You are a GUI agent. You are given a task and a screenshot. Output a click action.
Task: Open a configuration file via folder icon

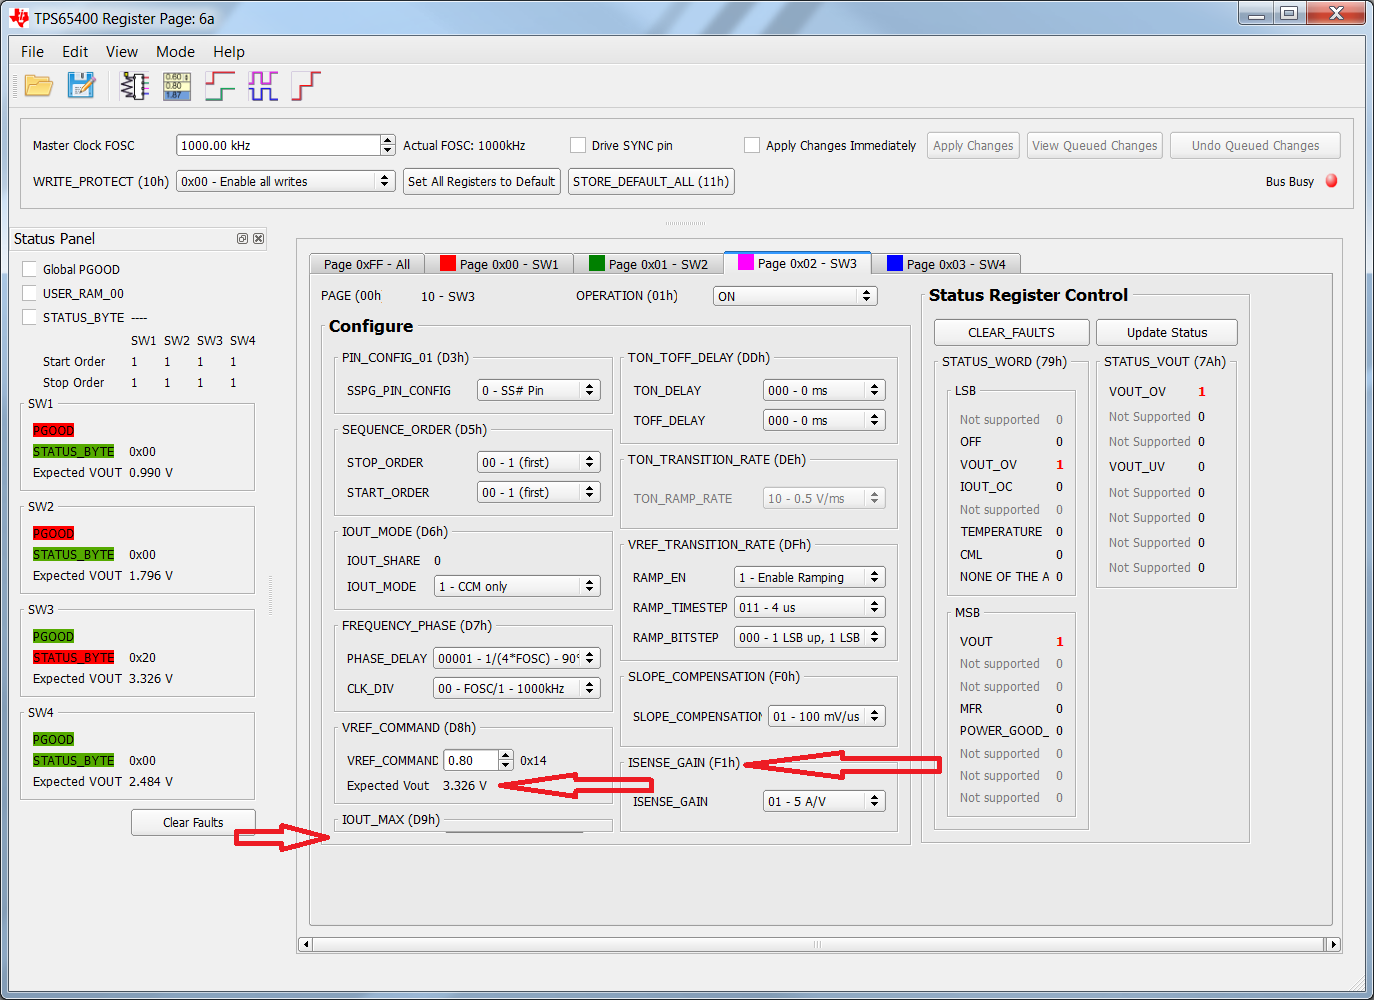point(39,86)
